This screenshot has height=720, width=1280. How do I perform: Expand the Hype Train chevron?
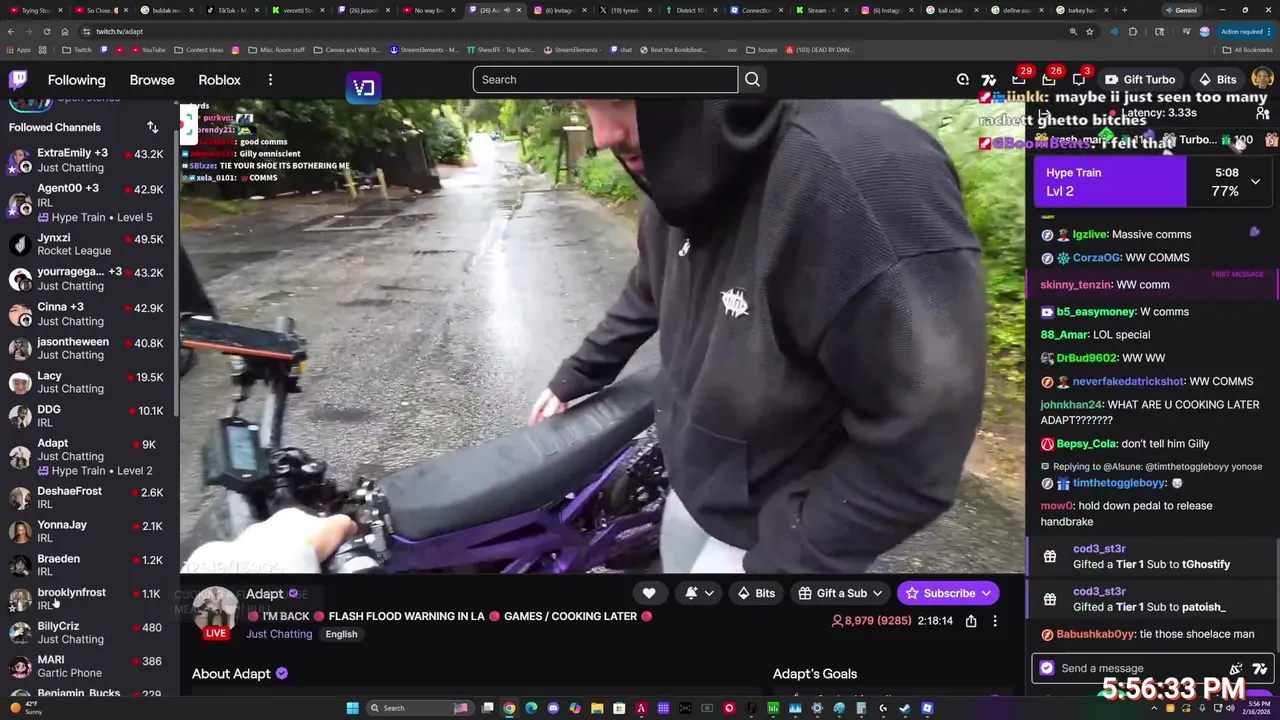coord(1255,182)
